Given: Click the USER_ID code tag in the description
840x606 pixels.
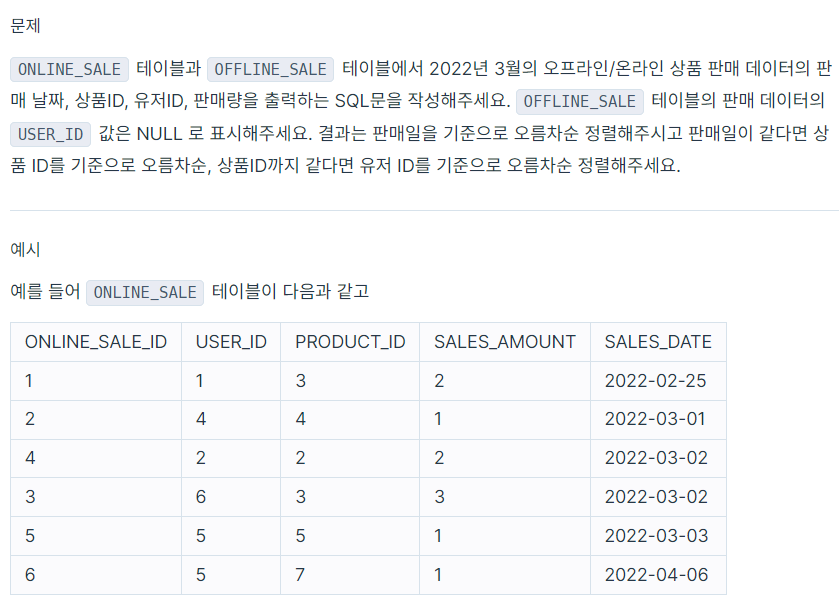Looking at the screenshot, I should [50, 134].
